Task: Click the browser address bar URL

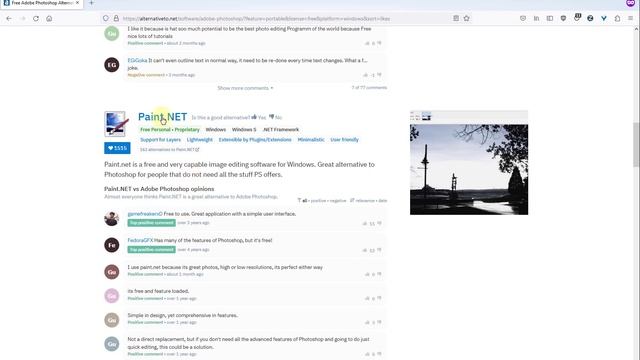Action: [256, 18]
